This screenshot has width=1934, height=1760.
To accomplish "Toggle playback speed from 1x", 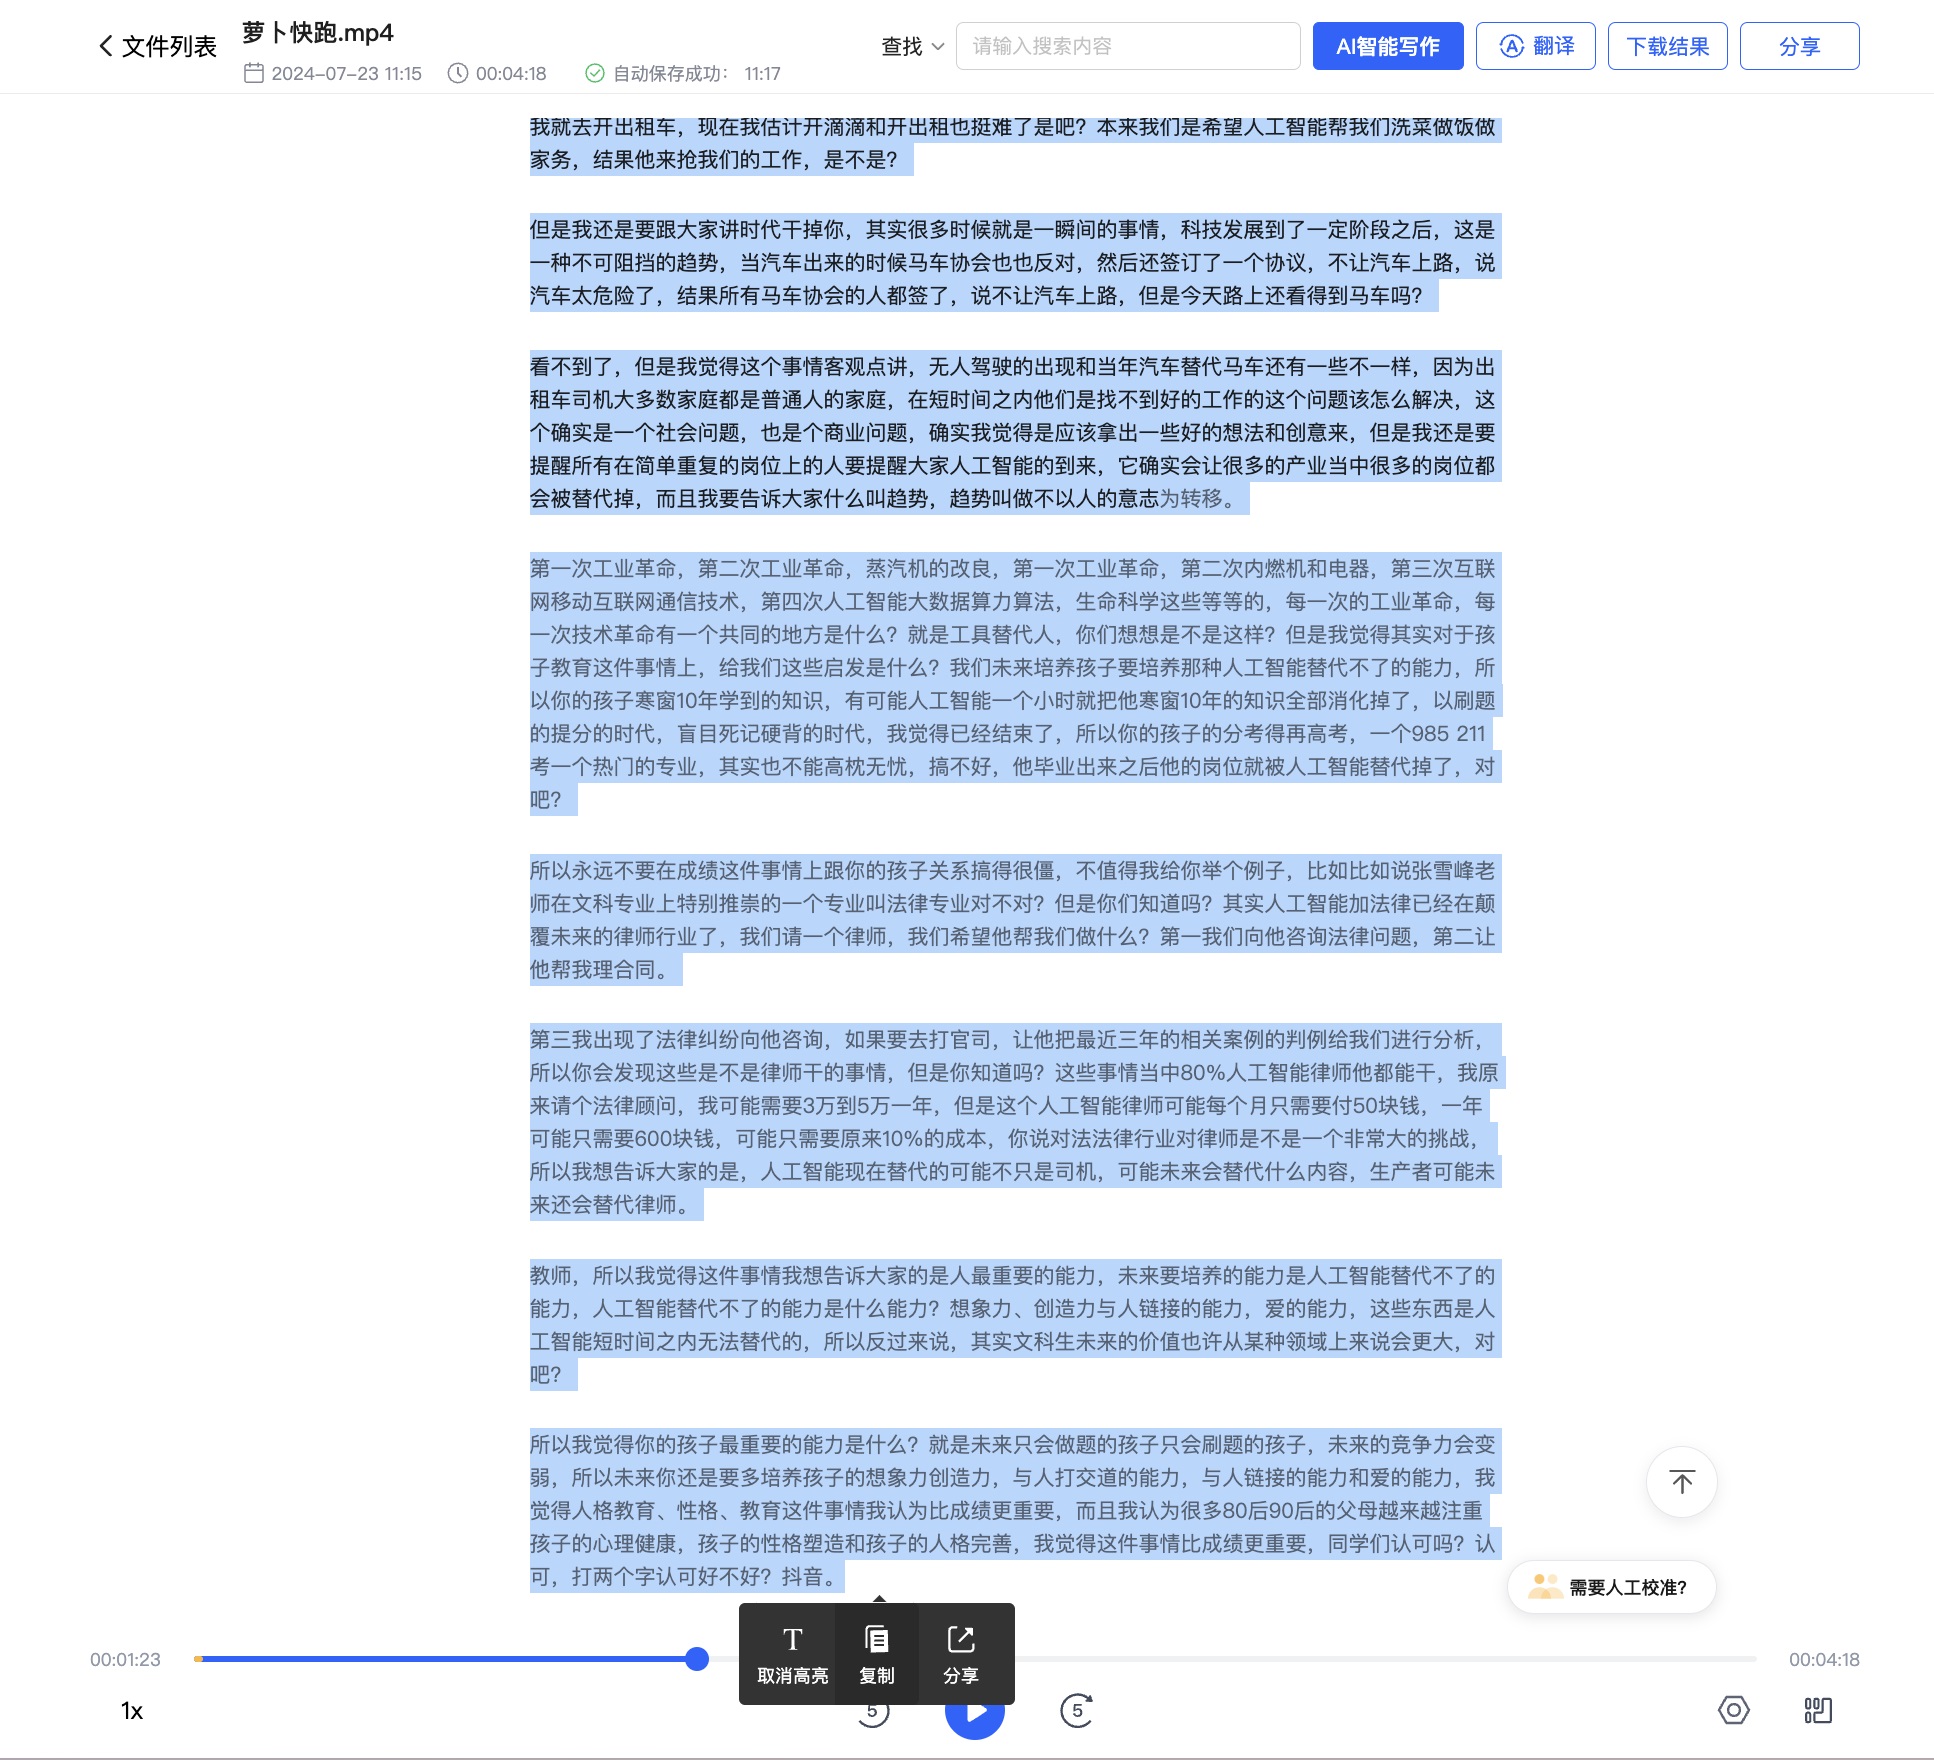I will 131,1711.
